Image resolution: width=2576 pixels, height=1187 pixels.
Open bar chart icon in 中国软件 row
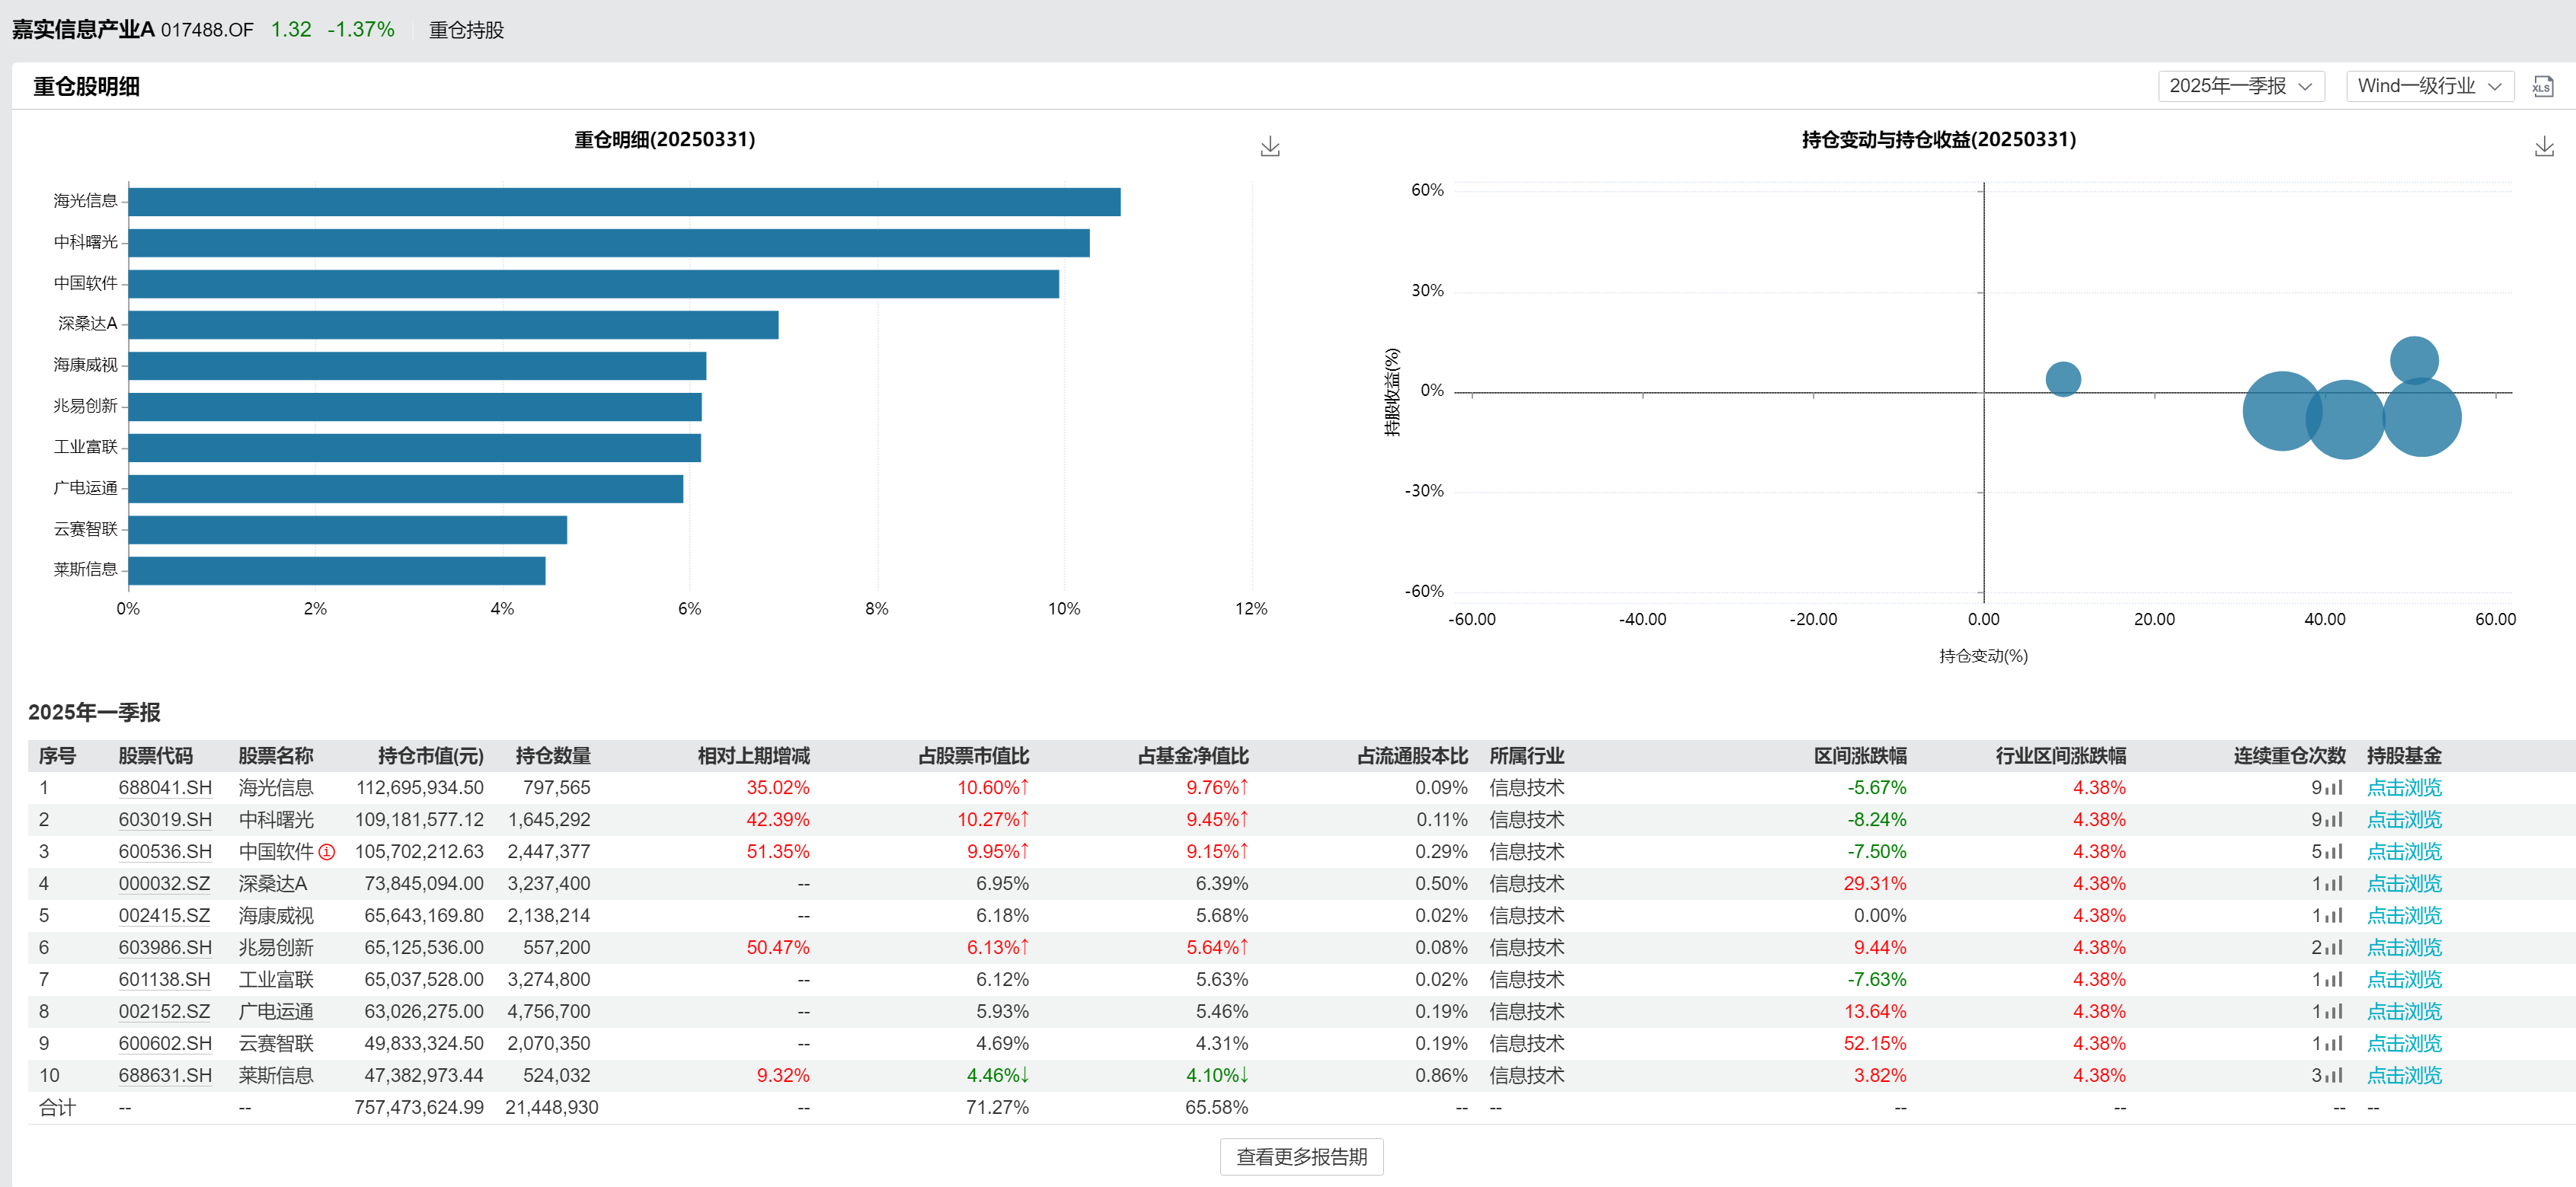[2334, 852]
